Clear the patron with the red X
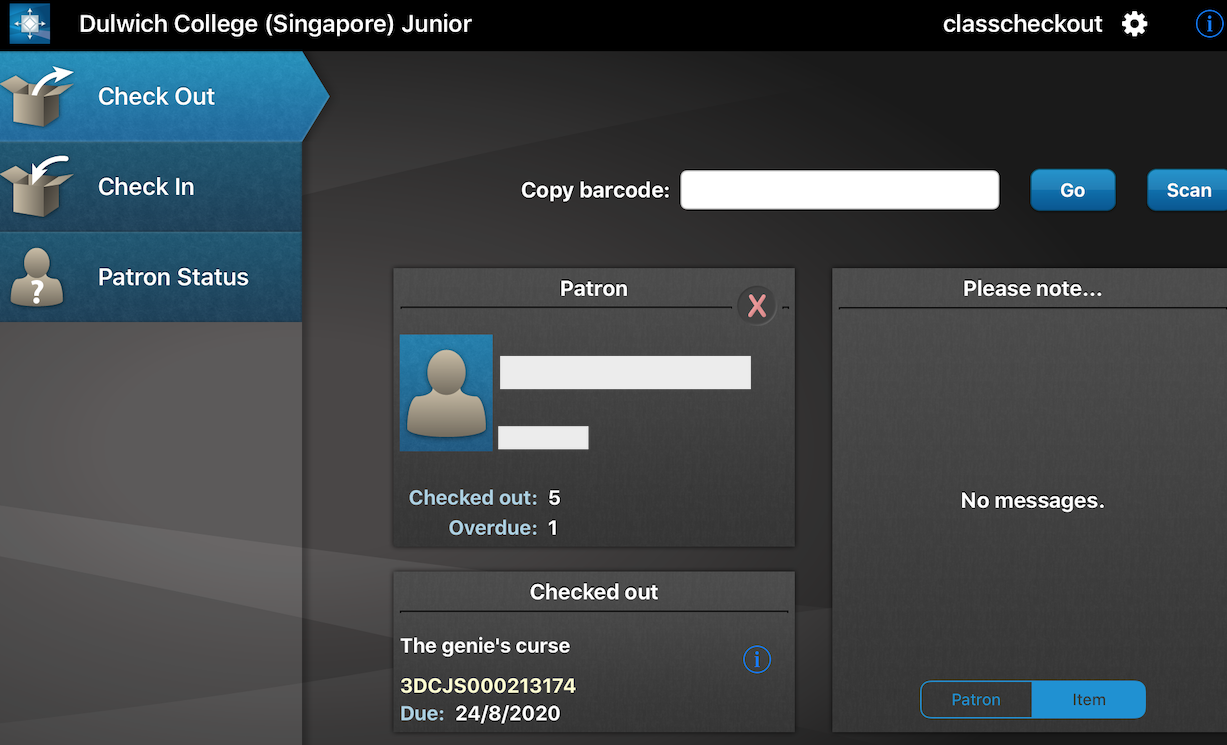The width and height of the screenshot is (1227, 745). click(x=757, y=305)
